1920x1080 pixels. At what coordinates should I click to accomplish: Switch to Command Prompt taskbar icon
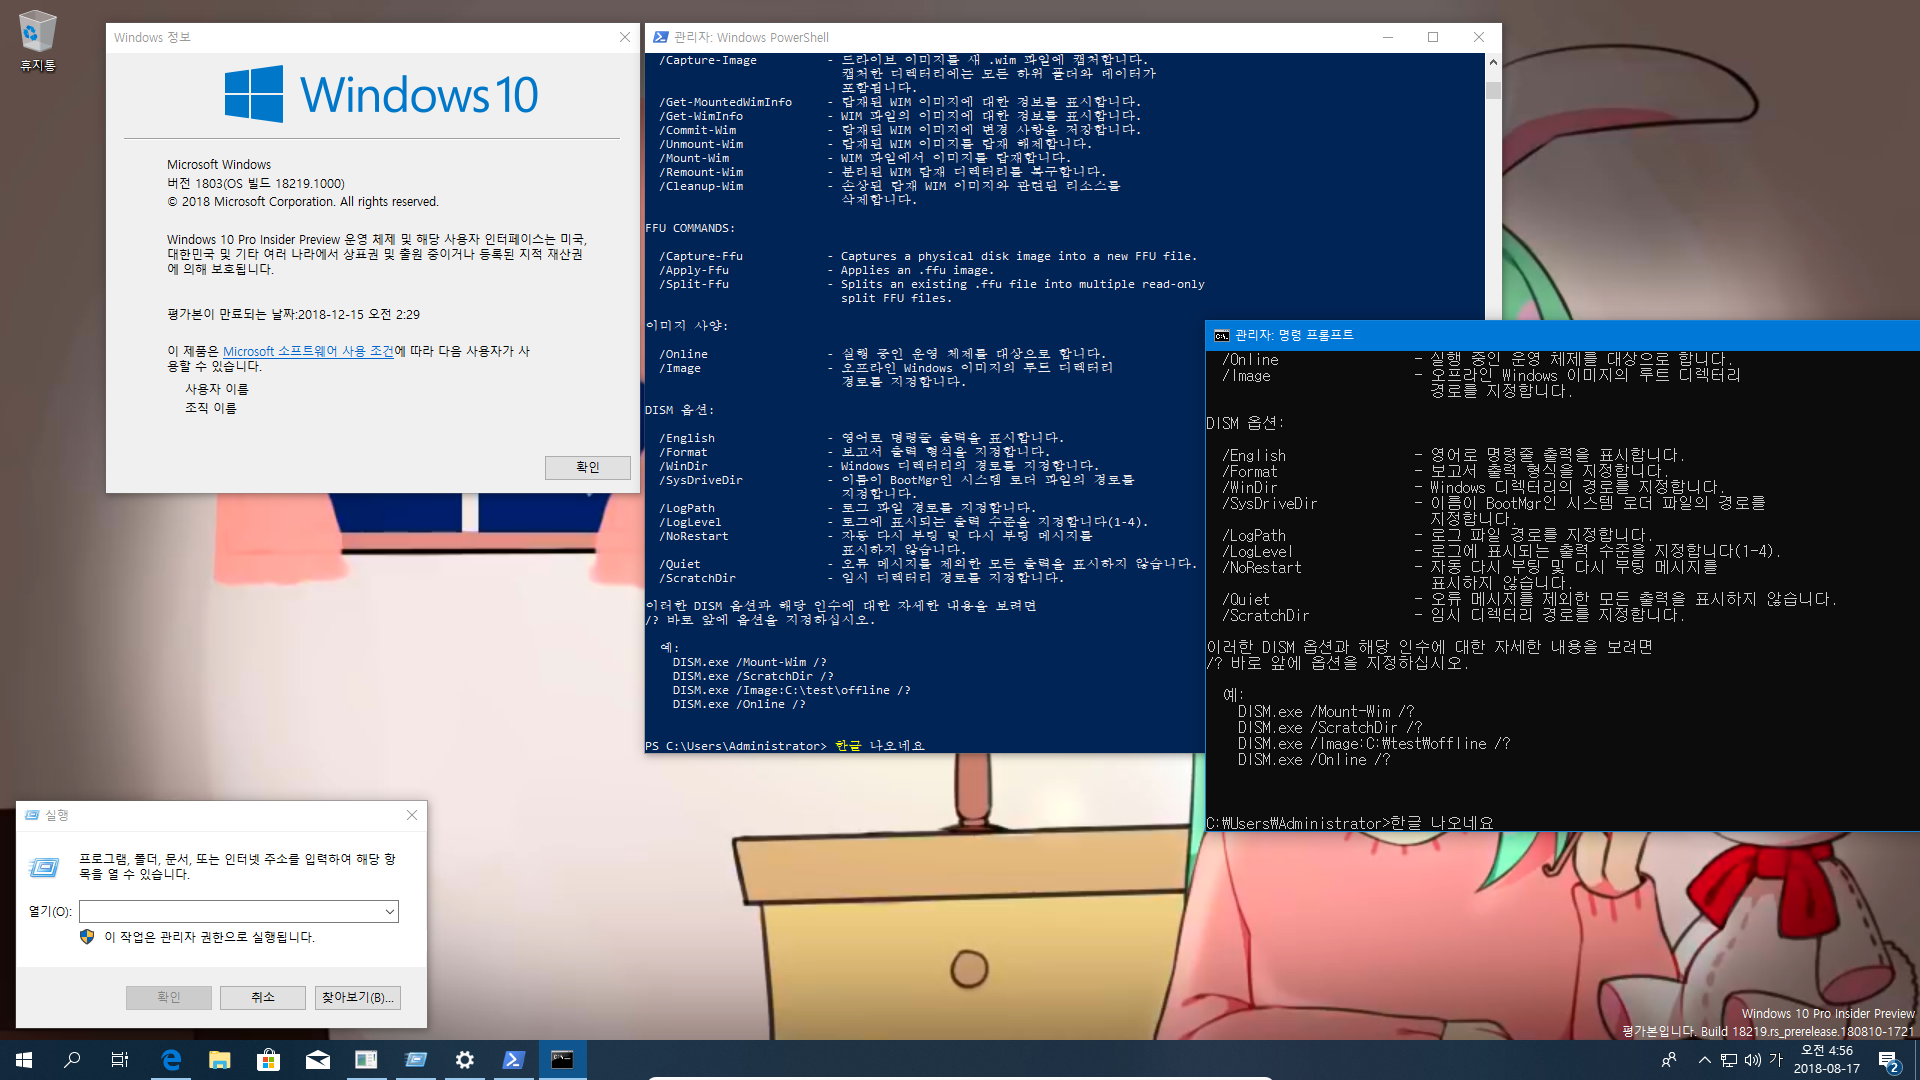click(x=563, y=1060)
